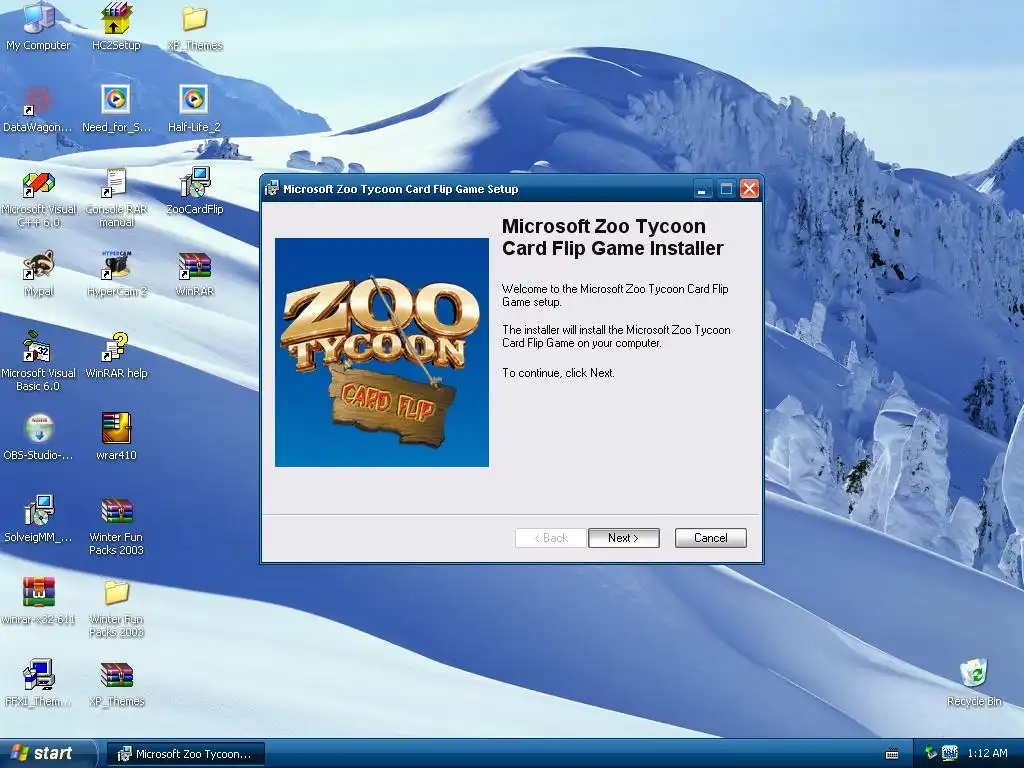Click the installer icon in the setup title bar
This screenshot has width=1024, height=768.
(272, 189)
